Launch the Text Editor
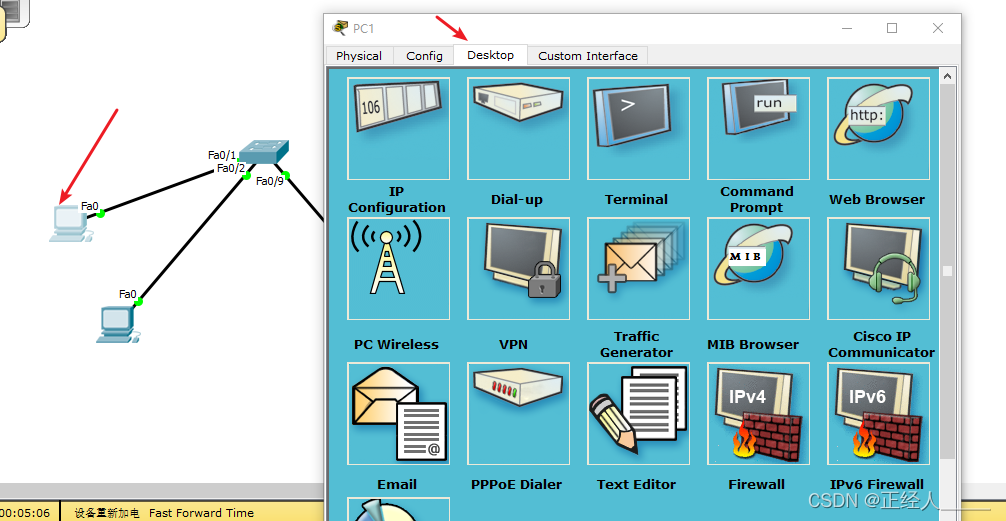This screenshot has width=1006, height=521. (638, 413)
